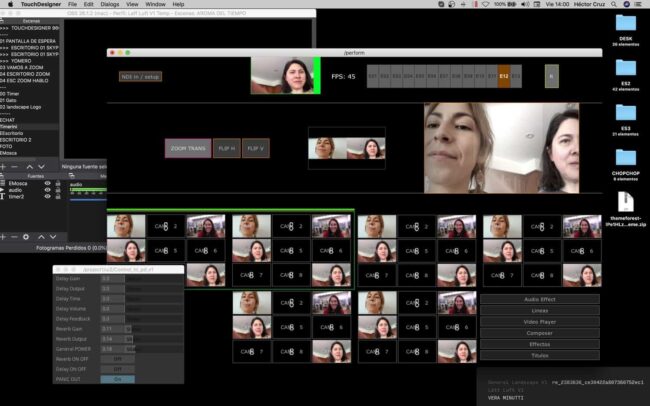Open the CHOPCHOP folder on the desktop
Viewport: 650px width, 406px height.
(625, 158)
